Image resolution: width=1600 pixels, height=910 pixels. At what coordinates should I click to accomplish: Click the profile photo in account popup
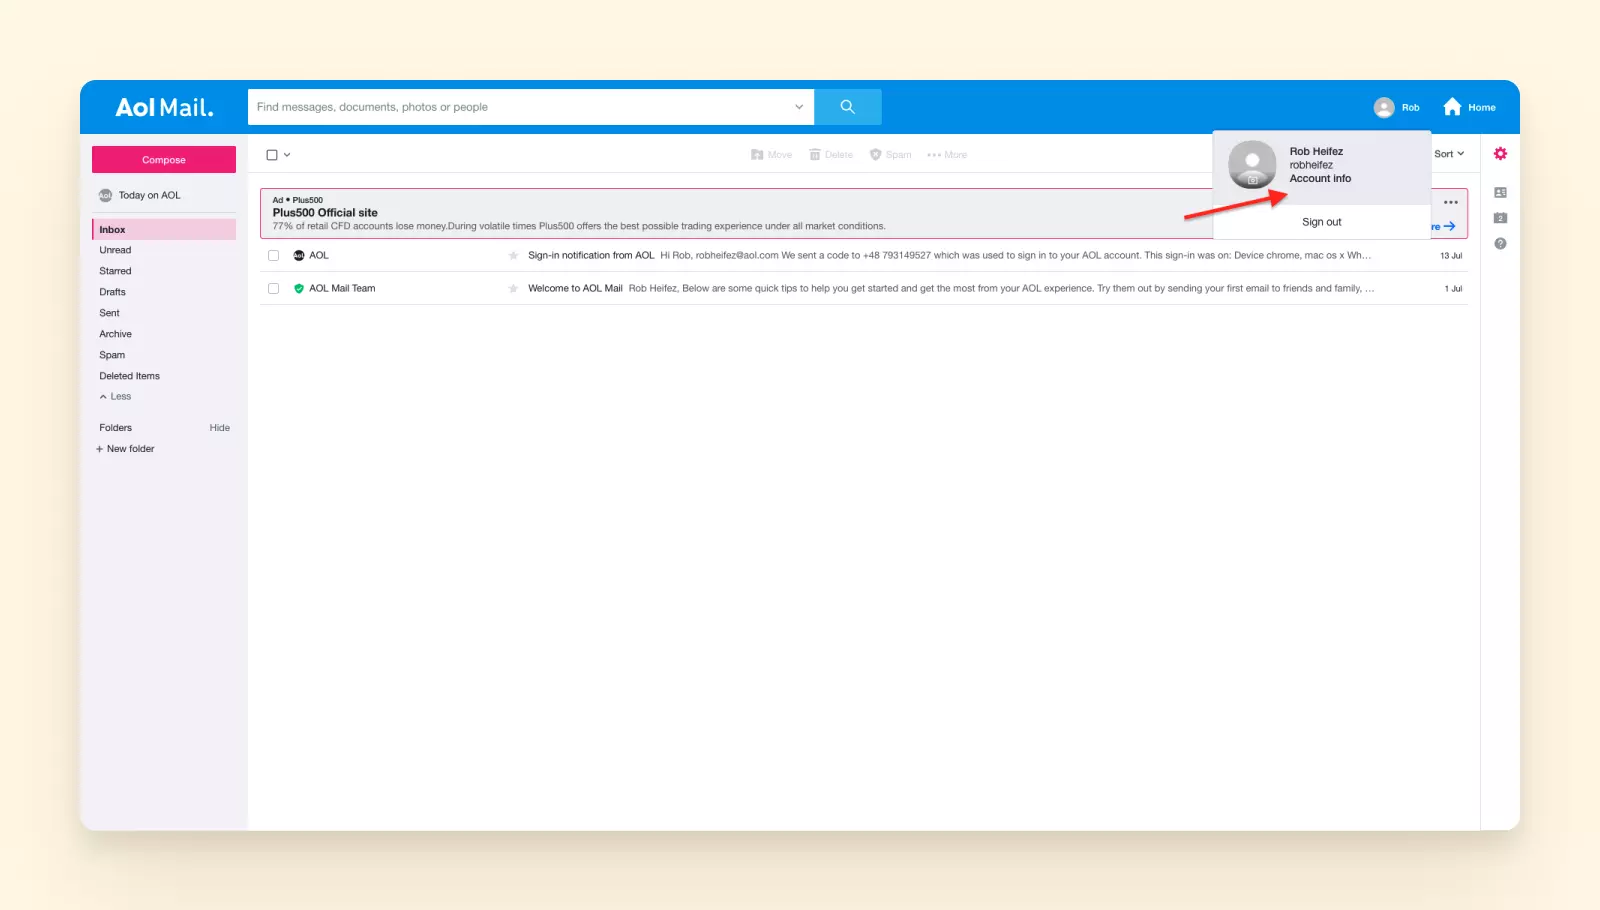tap(1252, 164)
